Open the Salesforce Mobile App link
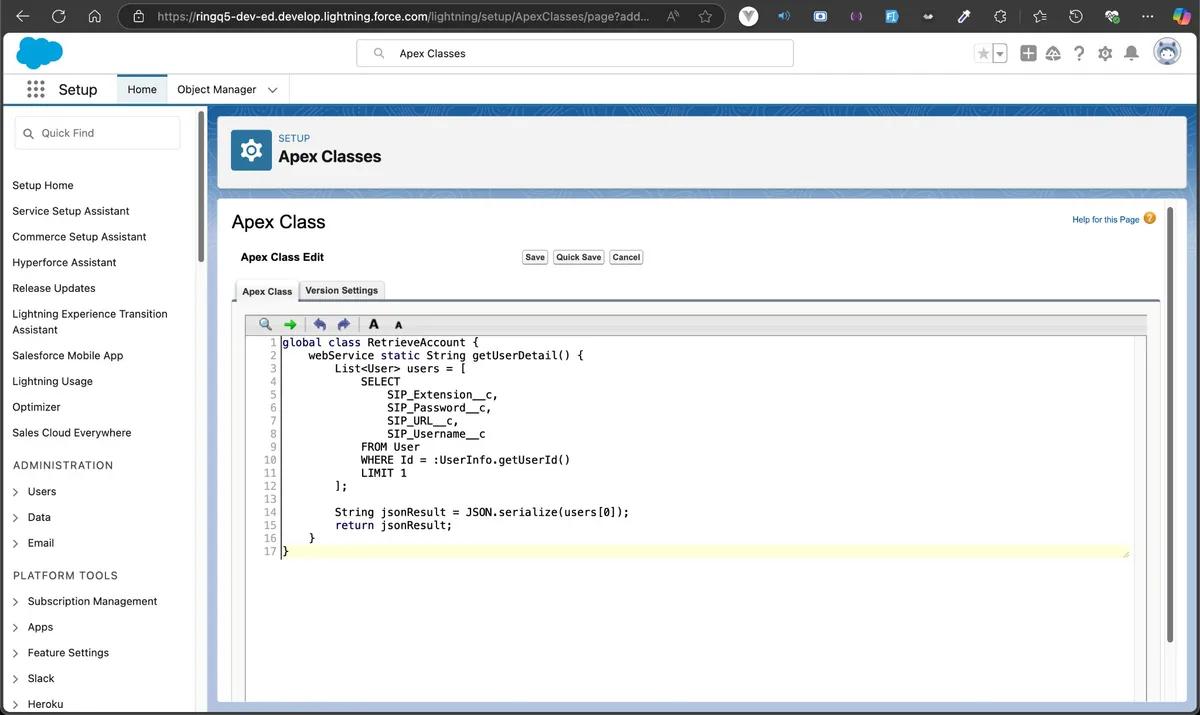This screenshot has height=715, width=1200. 68,355
